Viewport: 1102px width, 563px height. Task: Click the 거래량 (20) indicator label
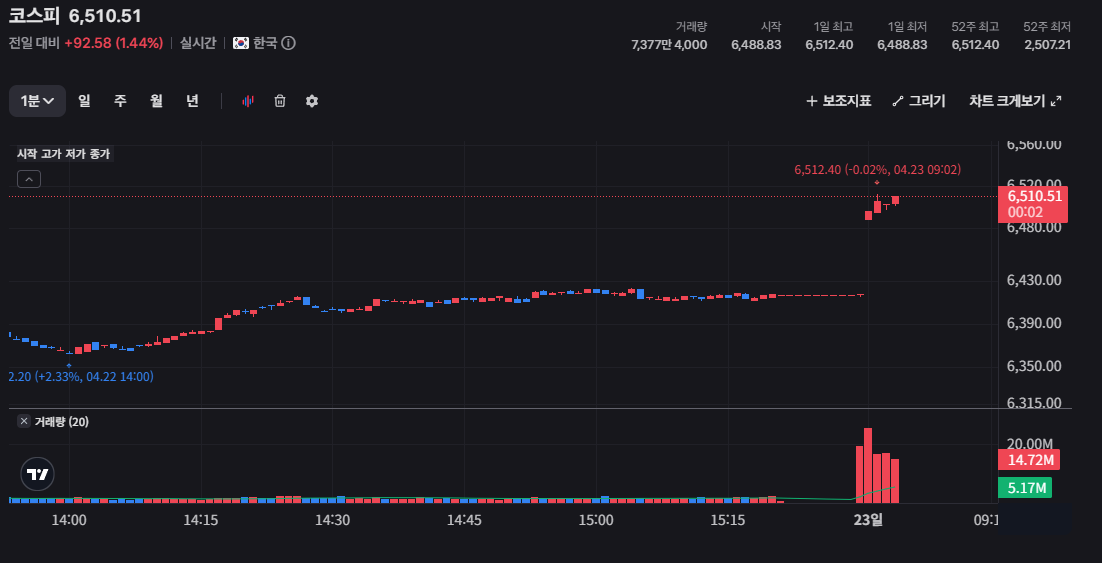pos(62,422)
